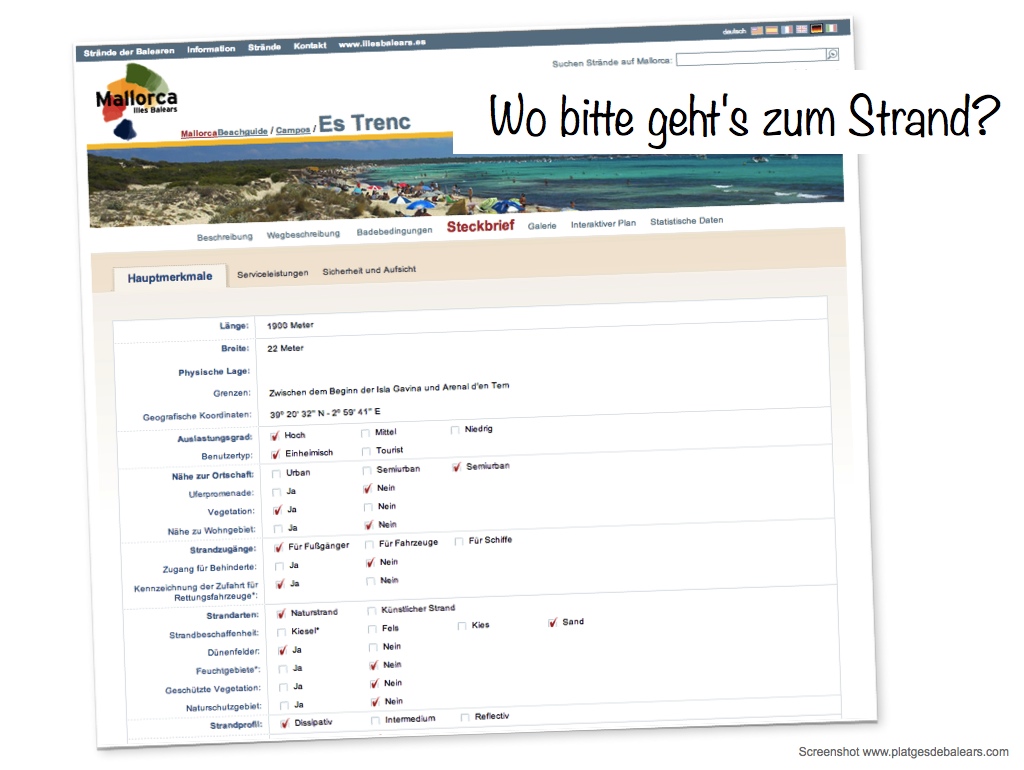Go to Interaktiver Plan
1024x770 pixels.
click(x=603, y=224)
